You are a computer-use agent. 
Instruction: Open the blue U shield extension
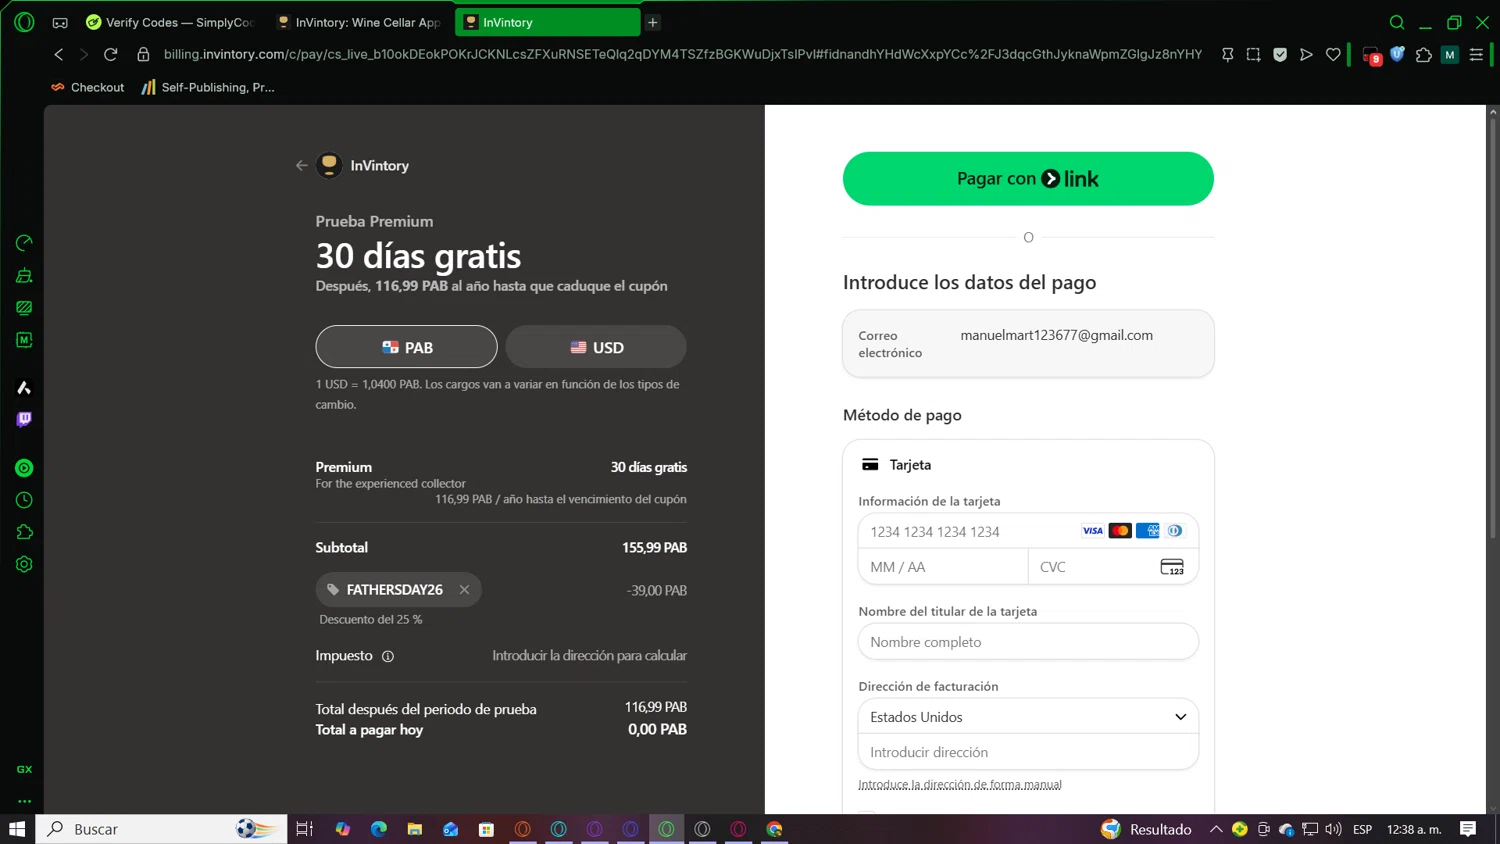click(x=1398, y=55)
